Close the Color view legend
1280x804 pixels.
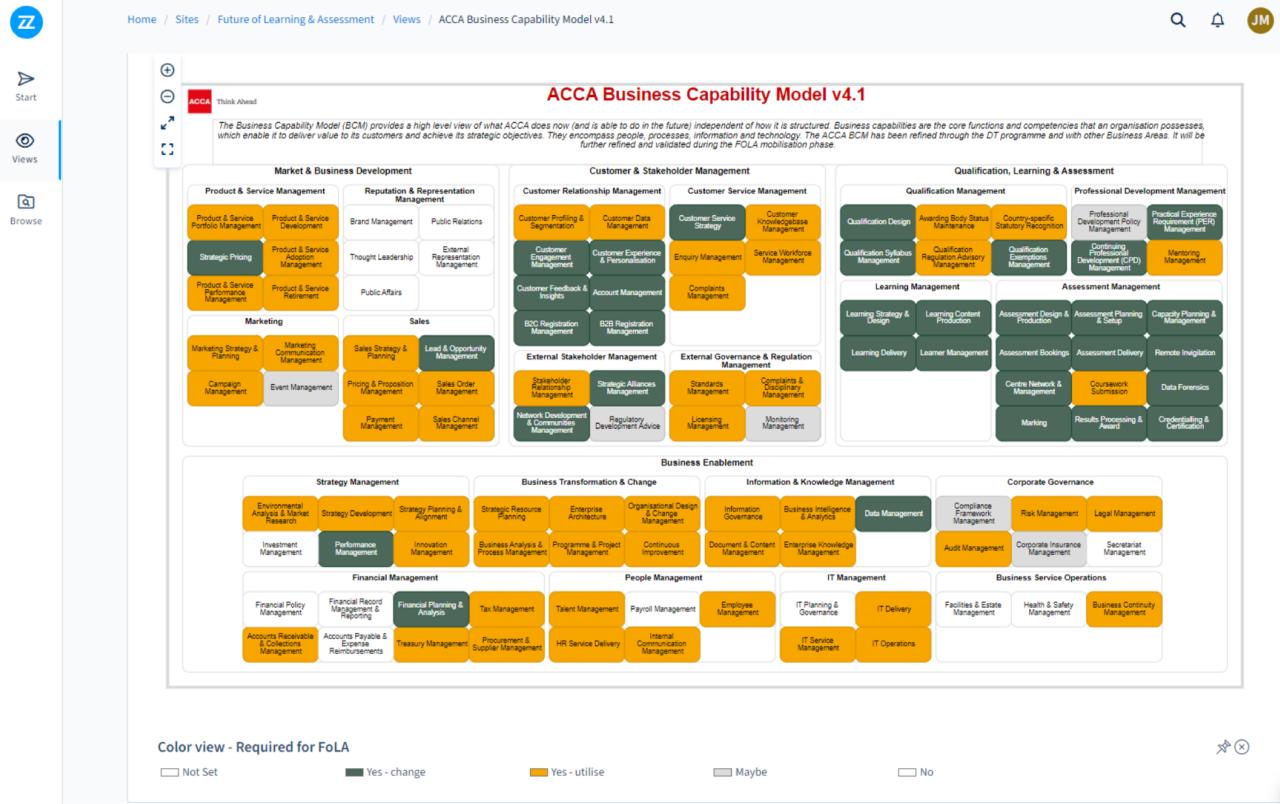pyautogui.click(x=1242, y=747)
